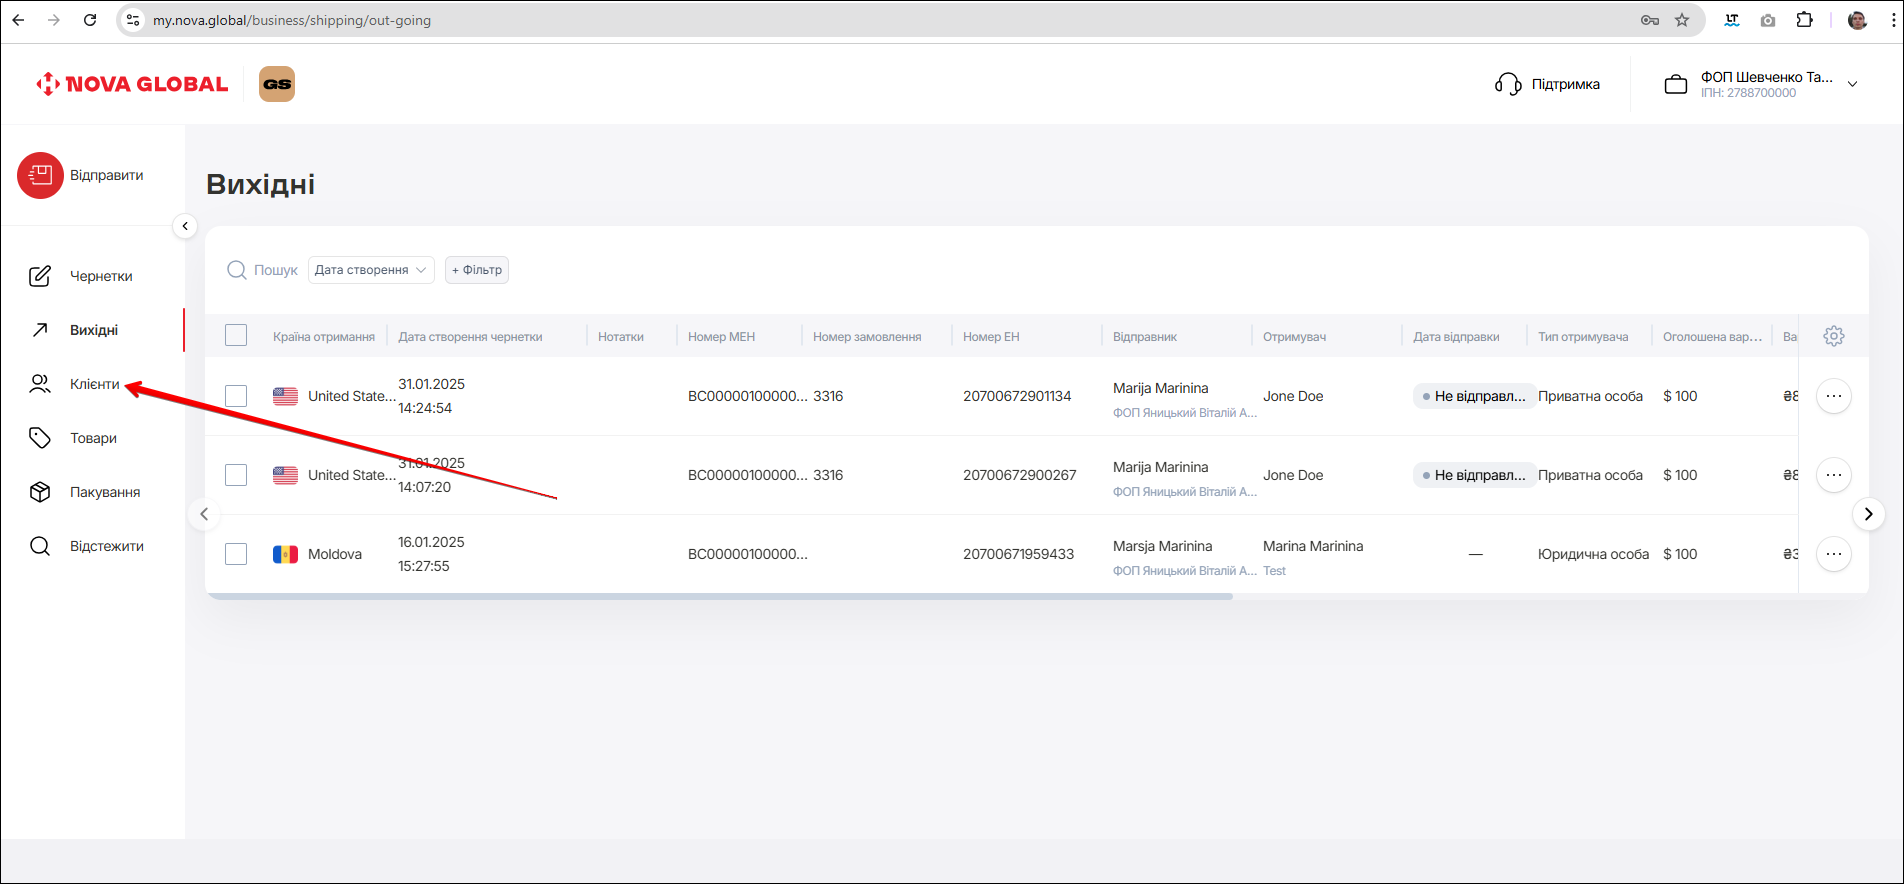Screen dimensions: 1904x884
Task: Click the search magnifier icon
Action: click(x=237, y=270)
